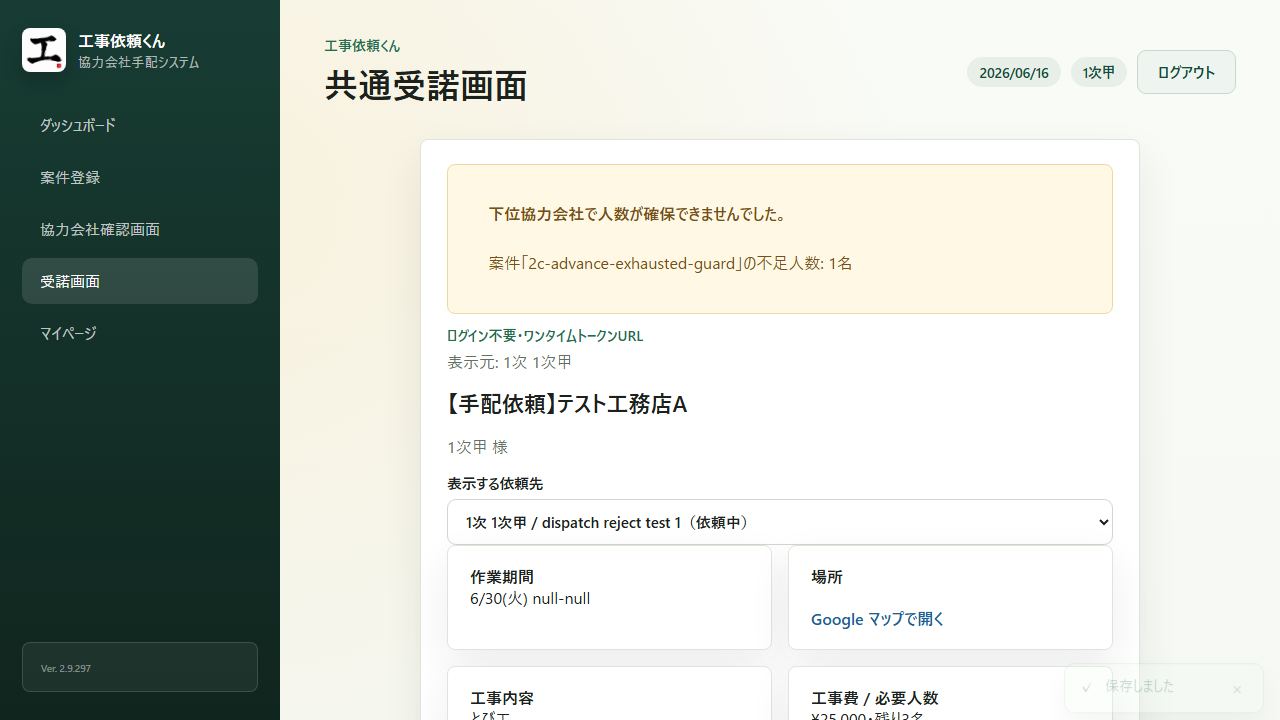
Task: Click the 工事費 / 必要人数 card title
Action: click(x=875, y=698)
